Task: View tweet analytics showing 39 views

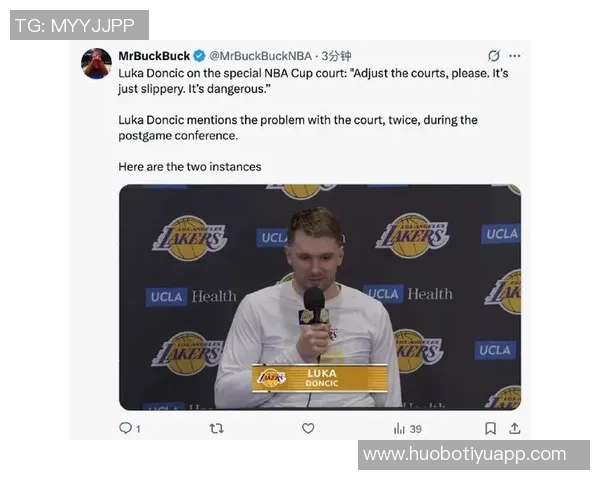Action: click(x=408, y=429)
